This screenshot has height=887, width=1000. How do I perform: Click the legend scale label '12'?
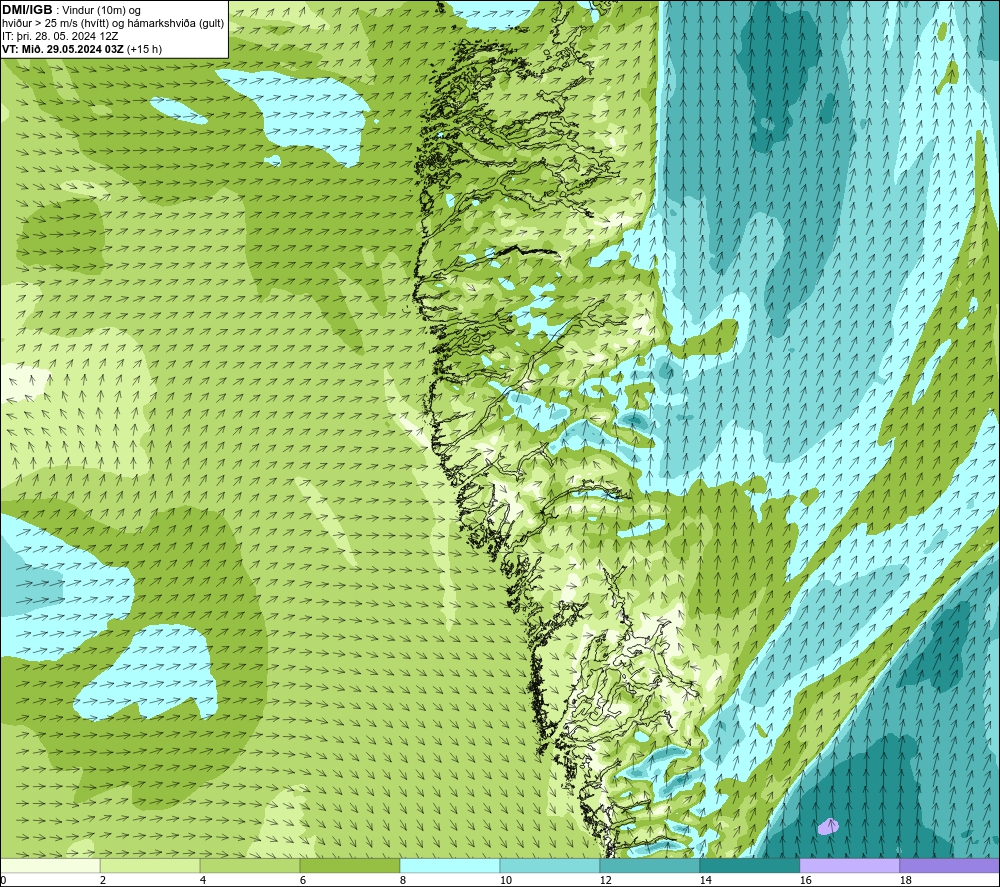click(606, 880)
